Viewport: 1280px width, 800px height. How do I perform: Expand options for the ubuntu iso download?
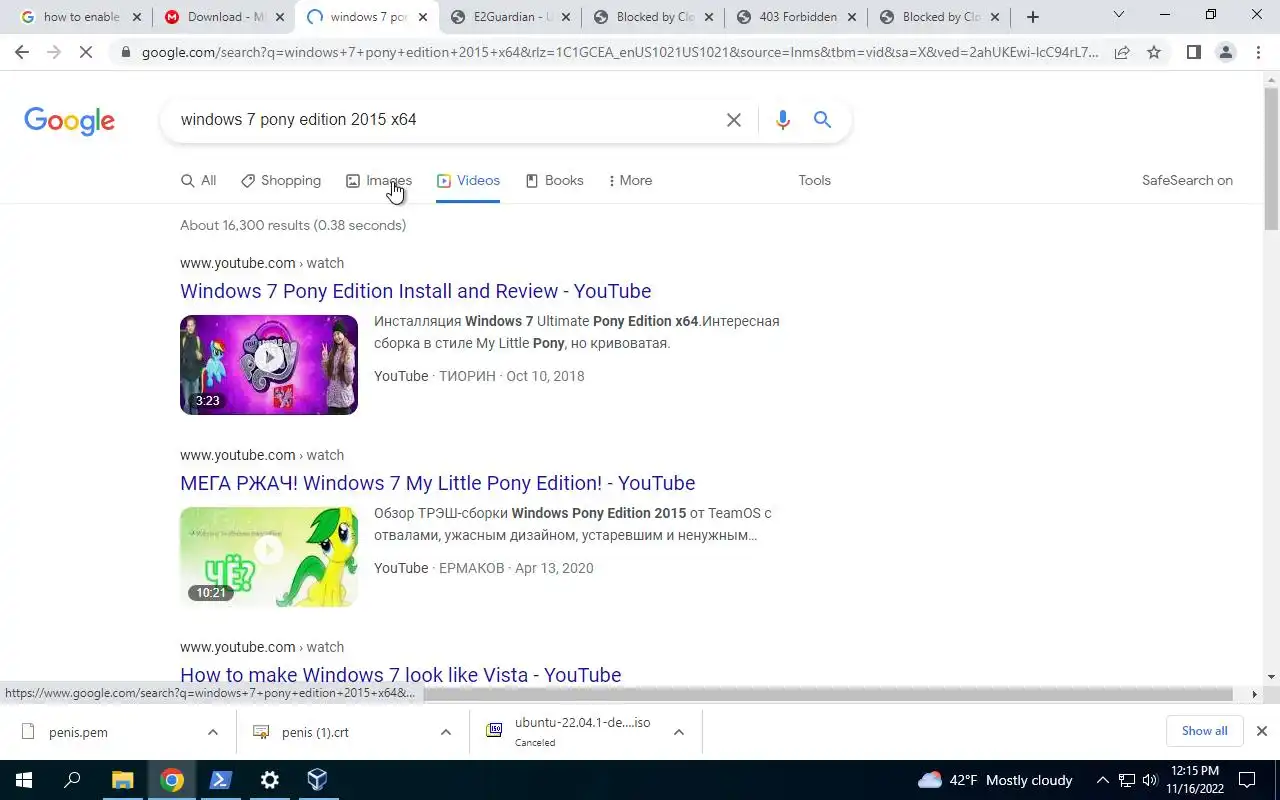[678, 732]
